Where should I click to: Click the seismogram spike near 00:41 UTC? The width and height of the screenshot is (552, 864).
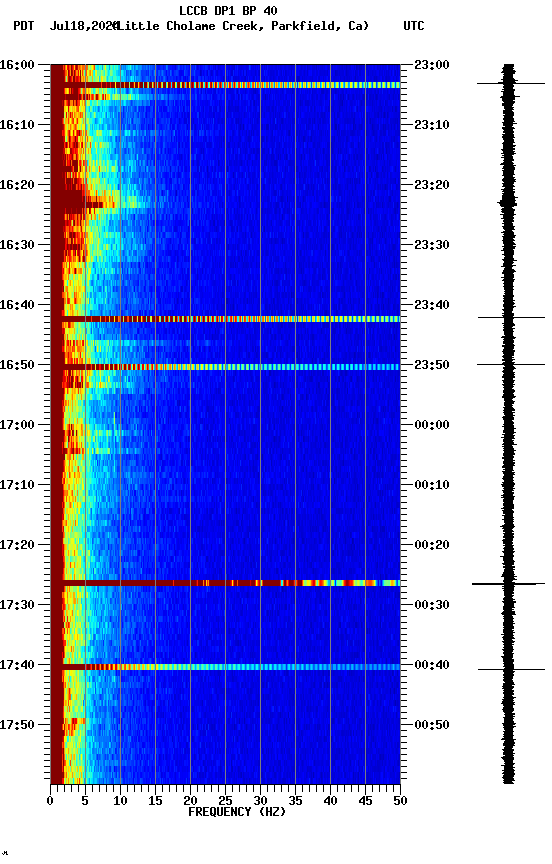tap(511, 669)
